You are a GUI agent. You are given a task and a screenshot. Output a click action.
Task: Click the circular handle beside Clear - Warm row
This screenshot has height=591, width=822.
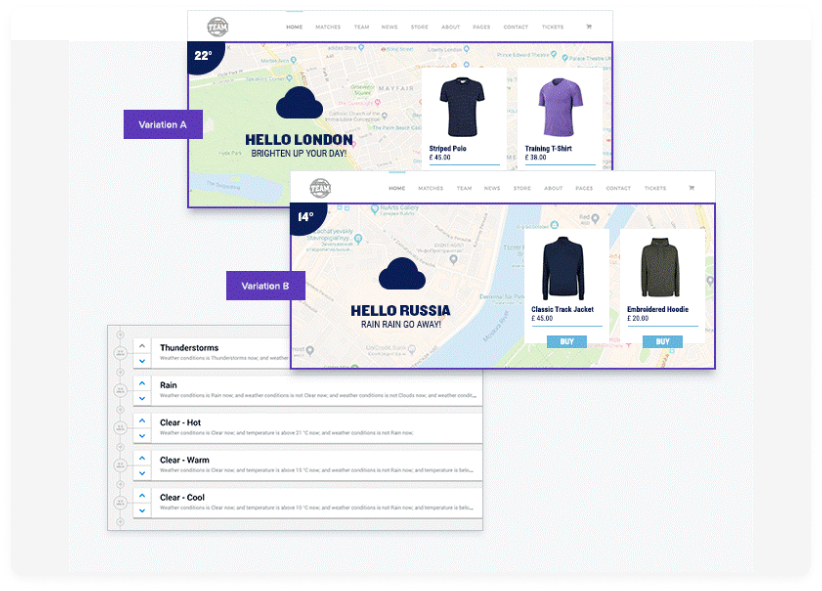pyautogui.click(x=121, y=465)
